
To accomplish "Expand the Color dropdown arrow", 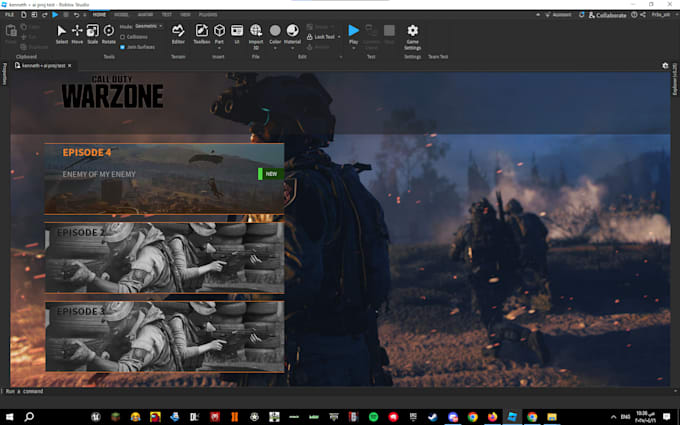I will (275, 48).
